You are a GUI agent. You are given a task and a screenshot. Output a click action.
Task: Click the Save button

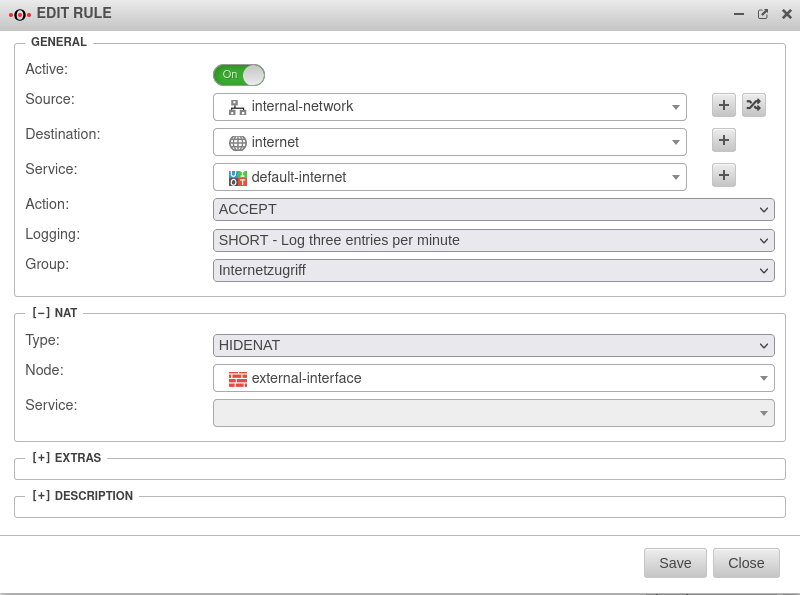tap(675, 563)
